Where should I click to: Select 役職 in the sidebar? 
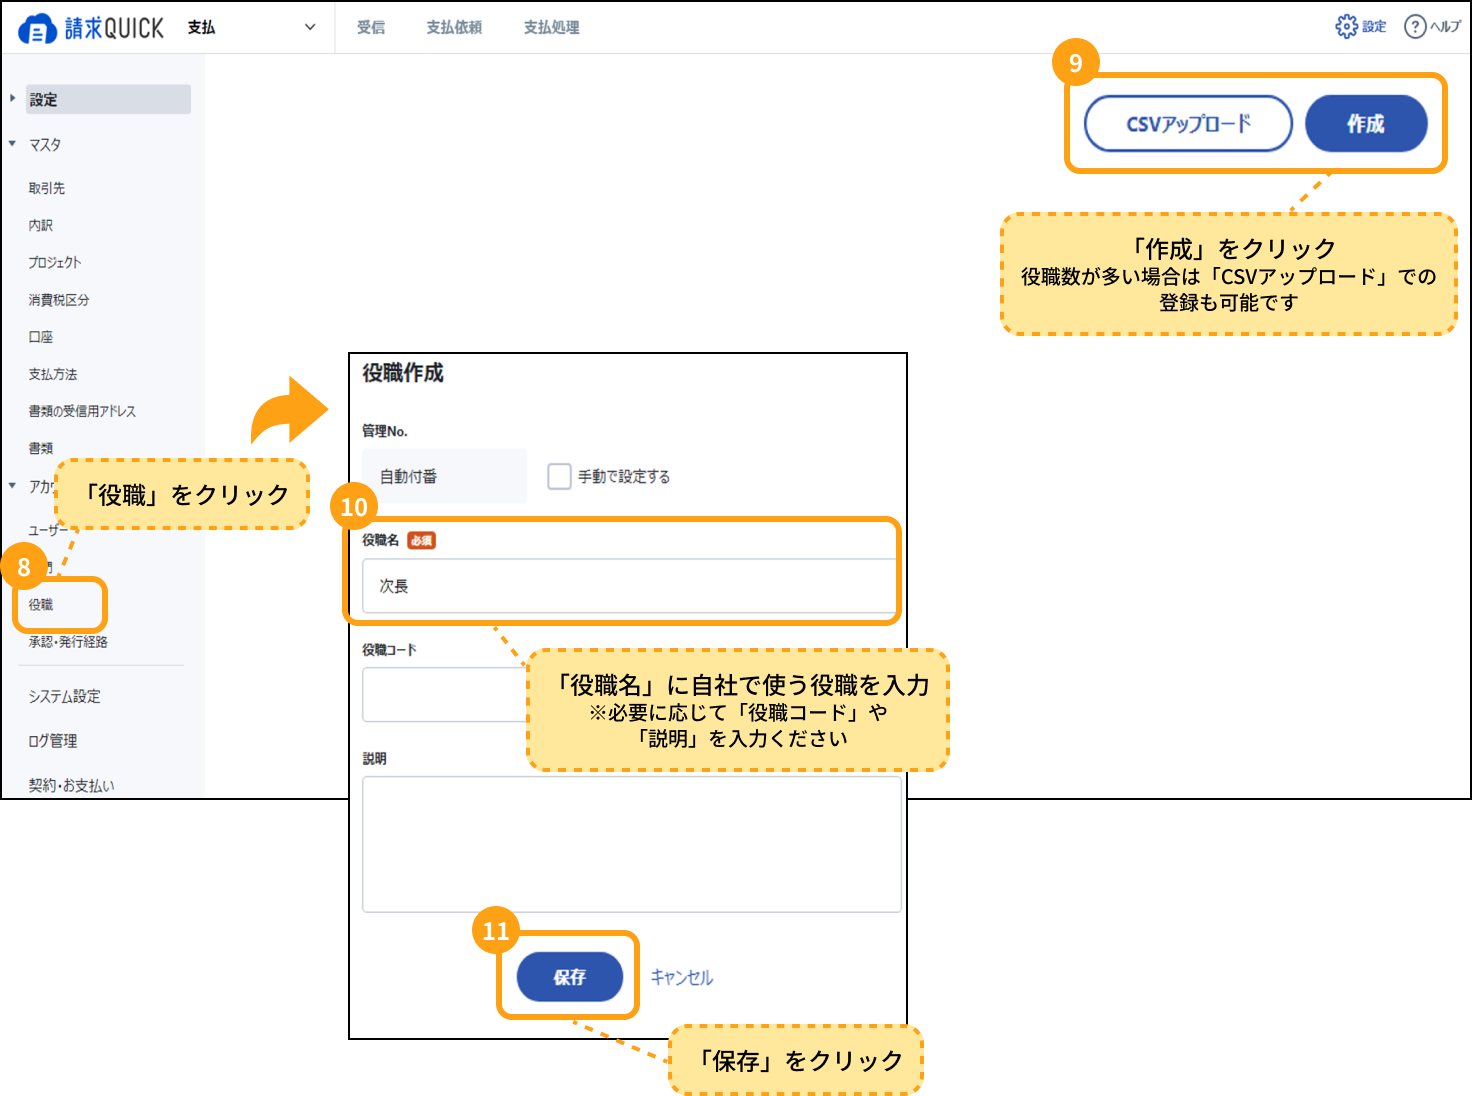[x=41, y=605]
